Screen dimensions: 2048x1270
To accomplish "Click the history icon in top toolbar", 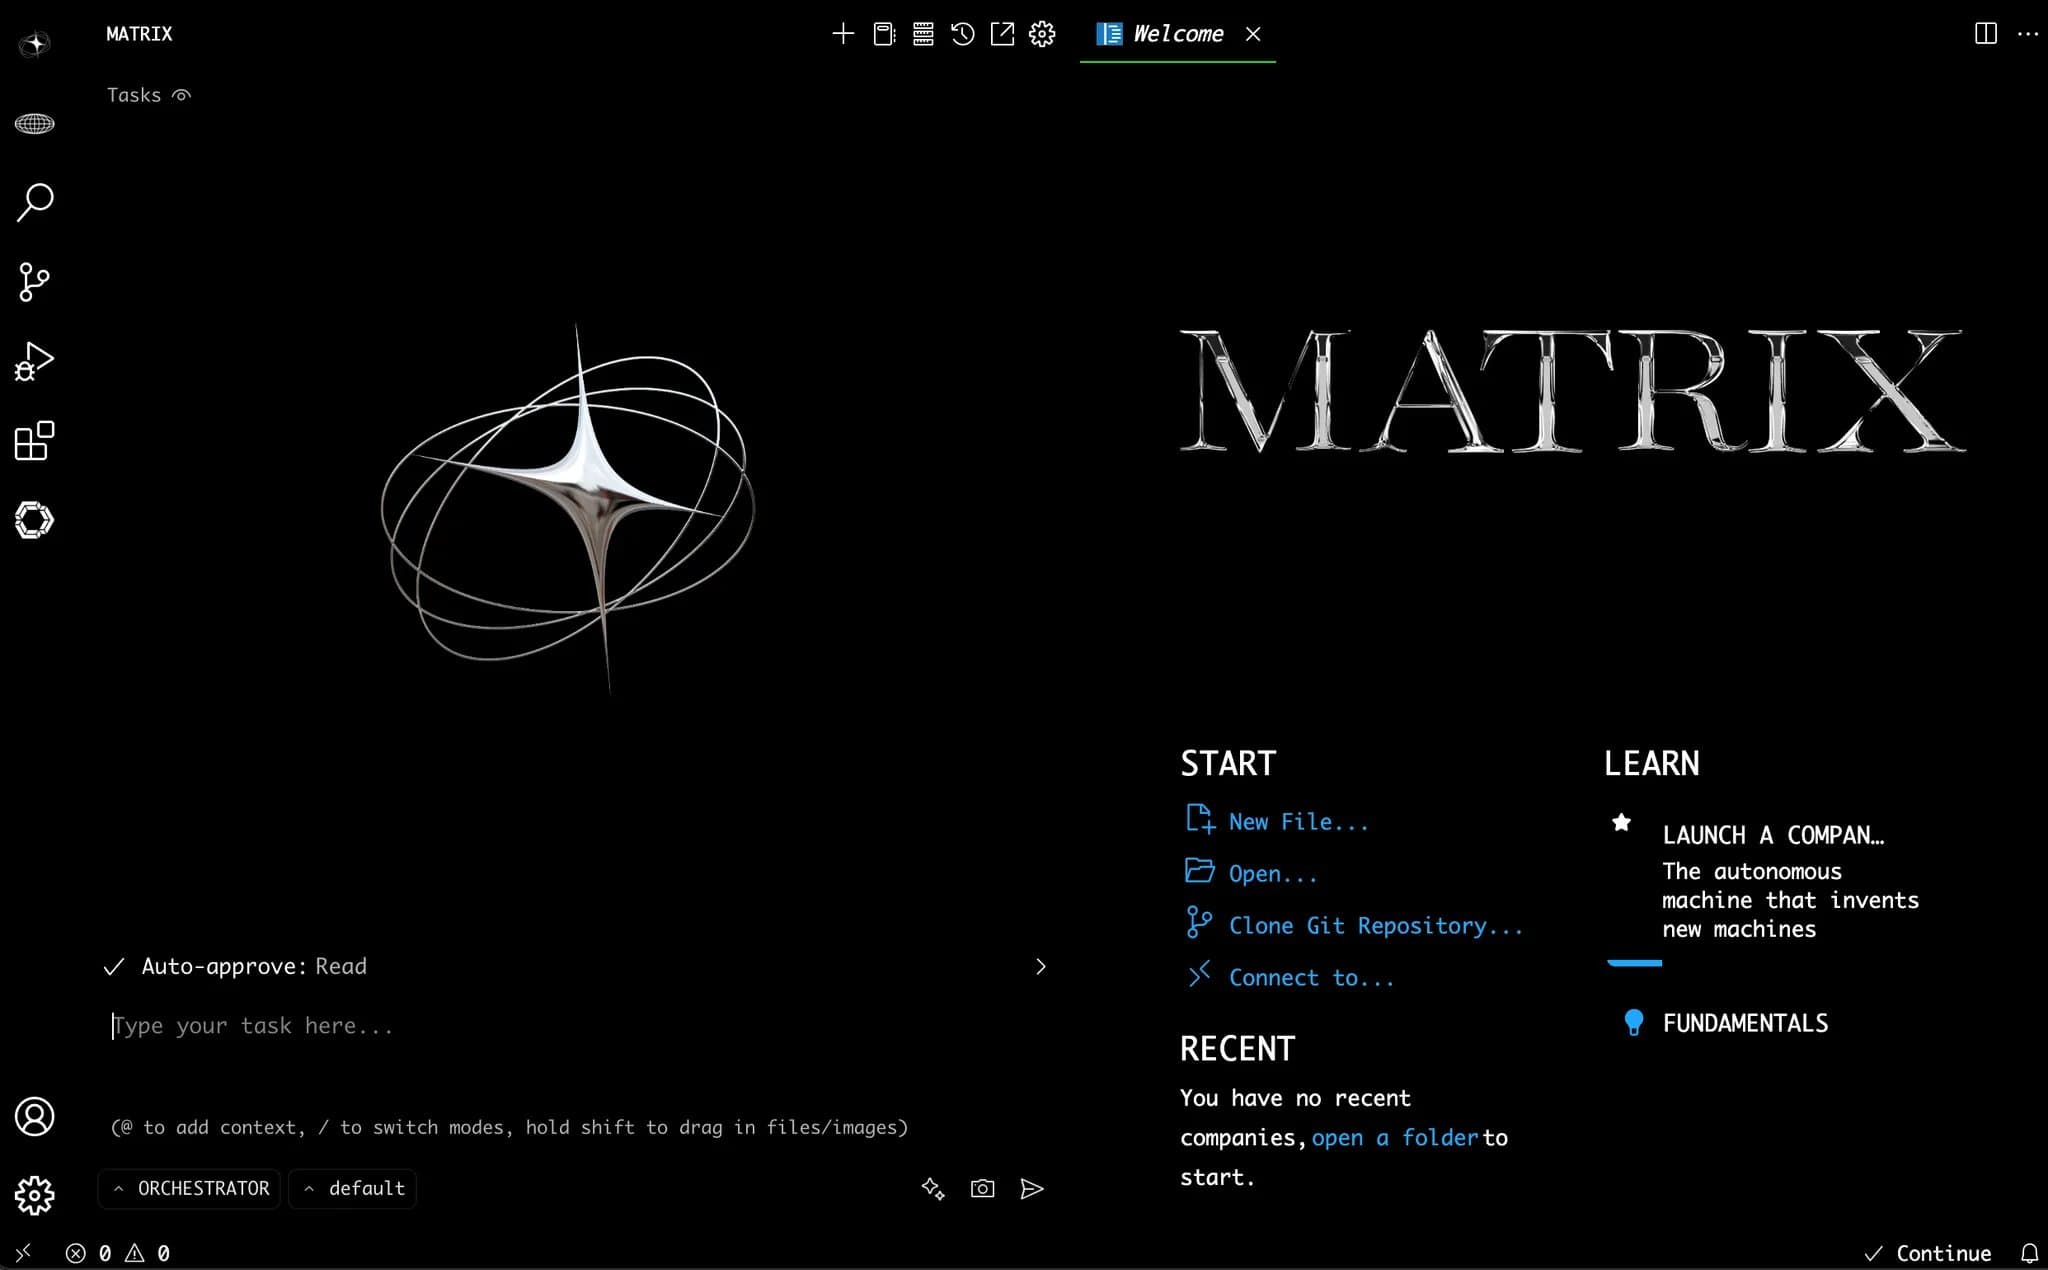I will 962,34.
